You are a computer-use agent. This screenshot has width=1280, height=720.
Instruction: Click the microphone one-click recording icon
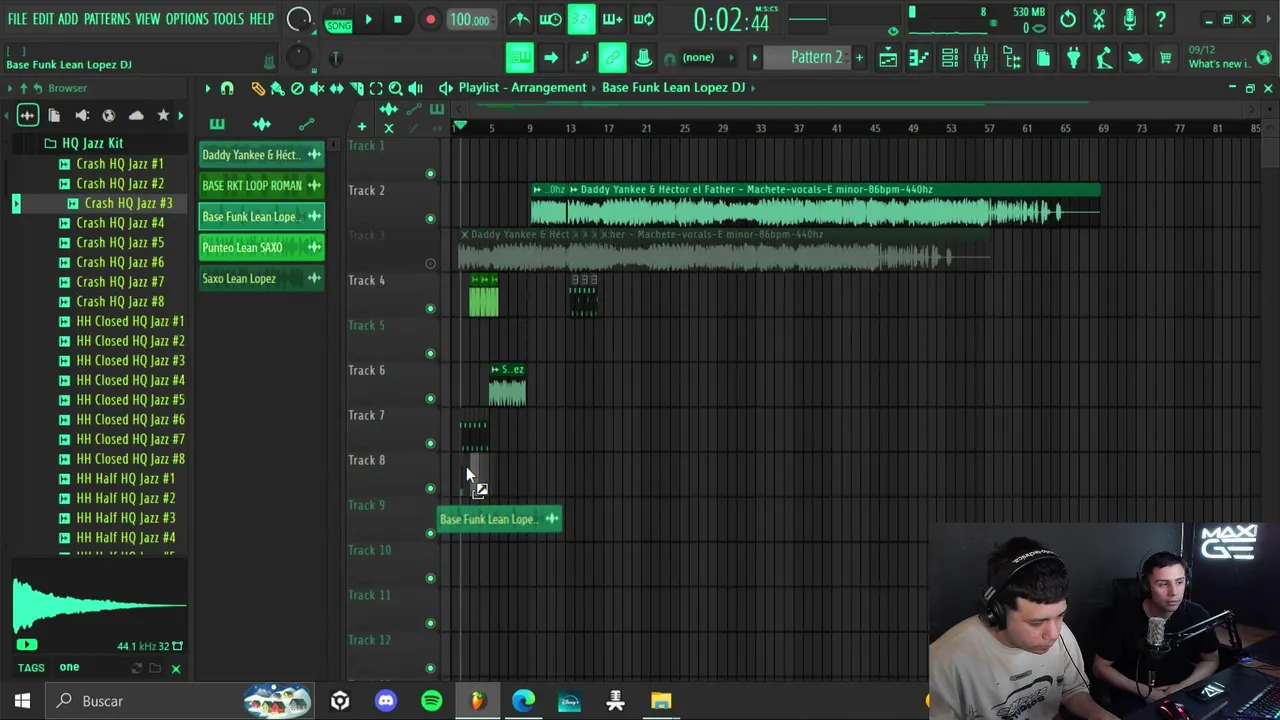[x=1129, y=19]
